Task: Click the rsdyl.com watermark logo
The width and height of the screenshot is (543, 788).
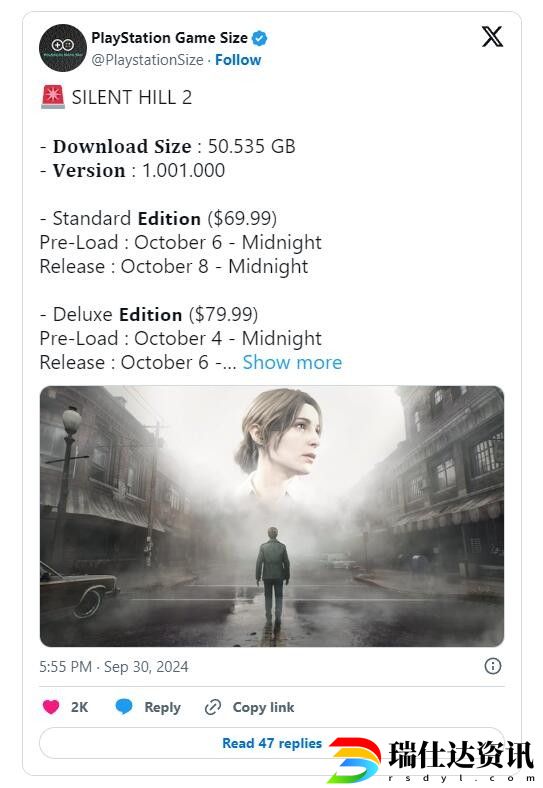Action: [x=431, y=759]
